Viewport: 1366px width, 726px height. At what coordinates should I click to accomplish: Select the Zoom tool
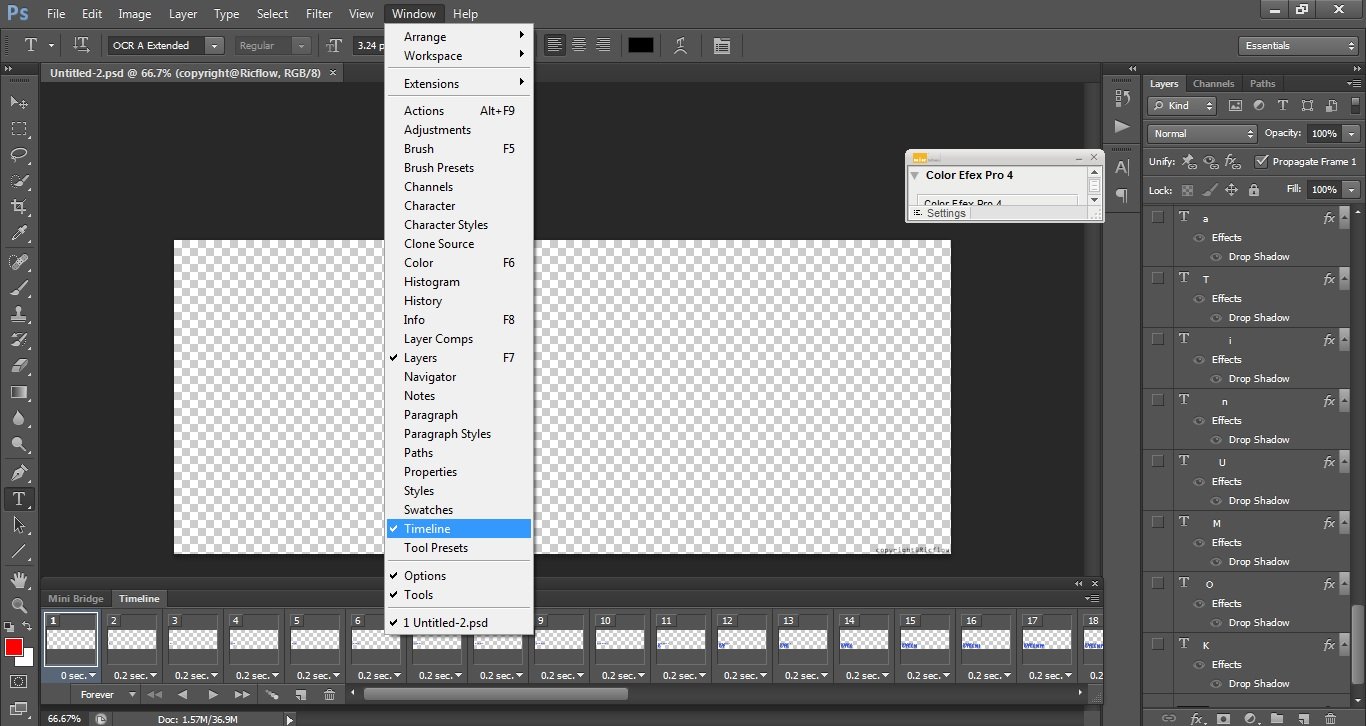point(19,605)
